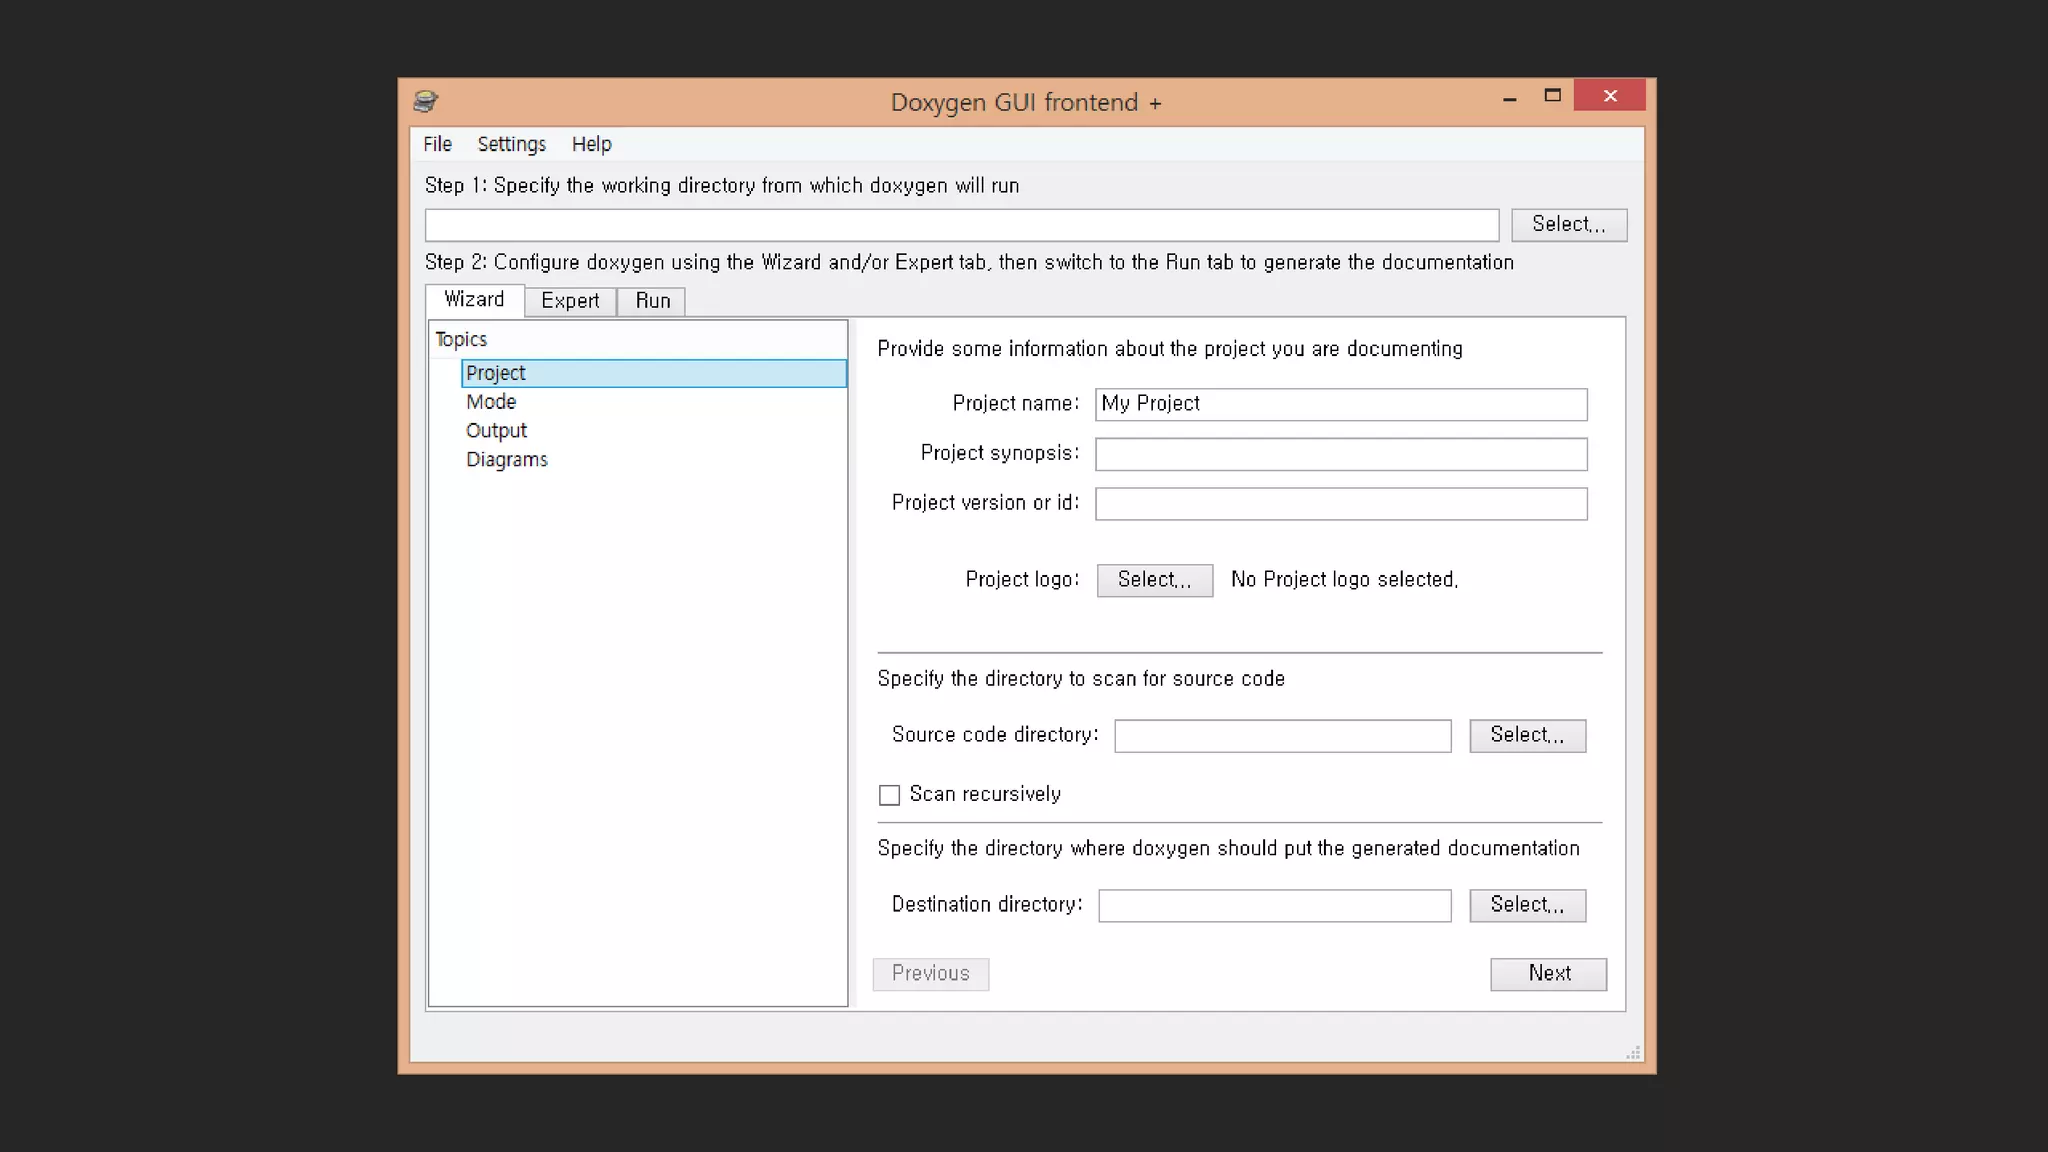Screen dimensions: 2048x1152
Task: Click Select button for source code directory
Action: click(x=1527, y=735)
